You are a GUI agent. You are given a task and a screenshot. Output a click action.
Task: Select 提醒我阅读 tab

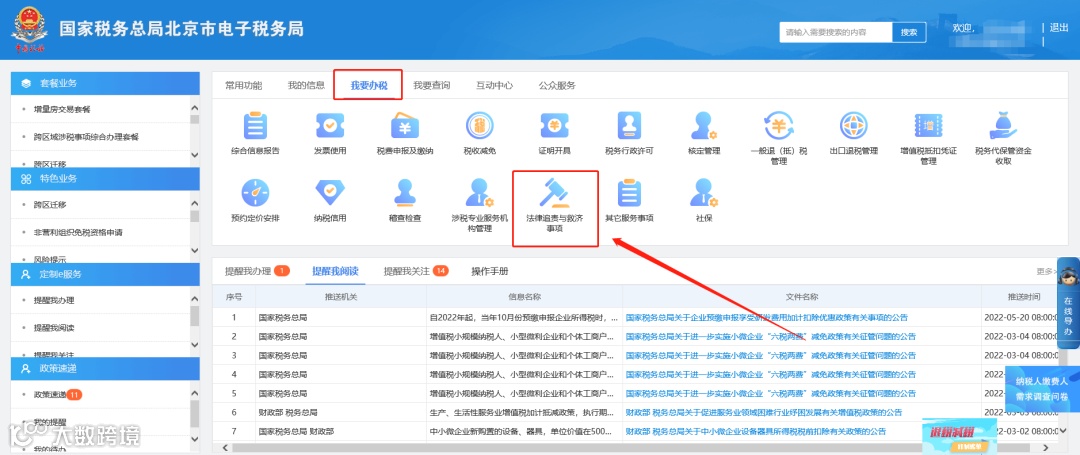click(x=335, y=271)
